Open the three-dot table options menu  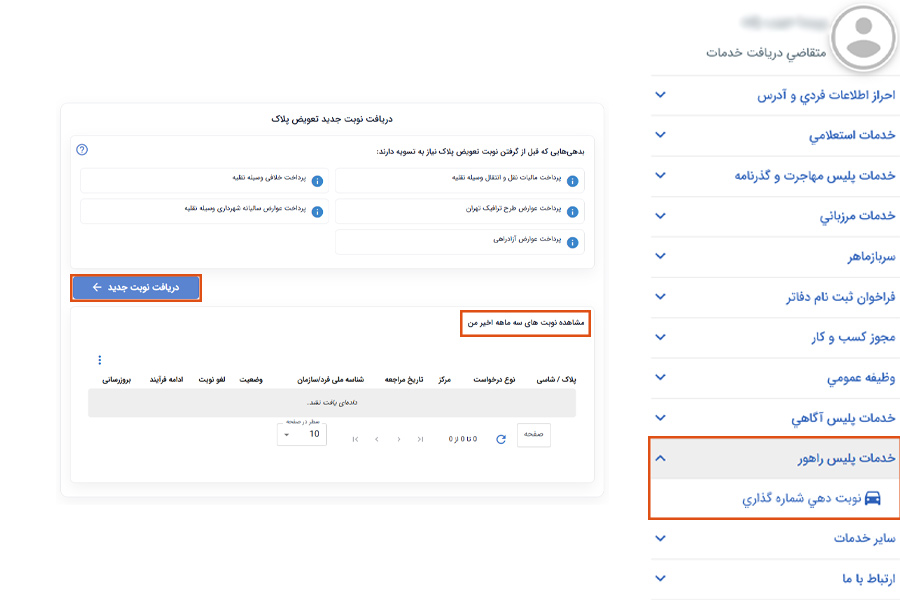pos(99,360)
